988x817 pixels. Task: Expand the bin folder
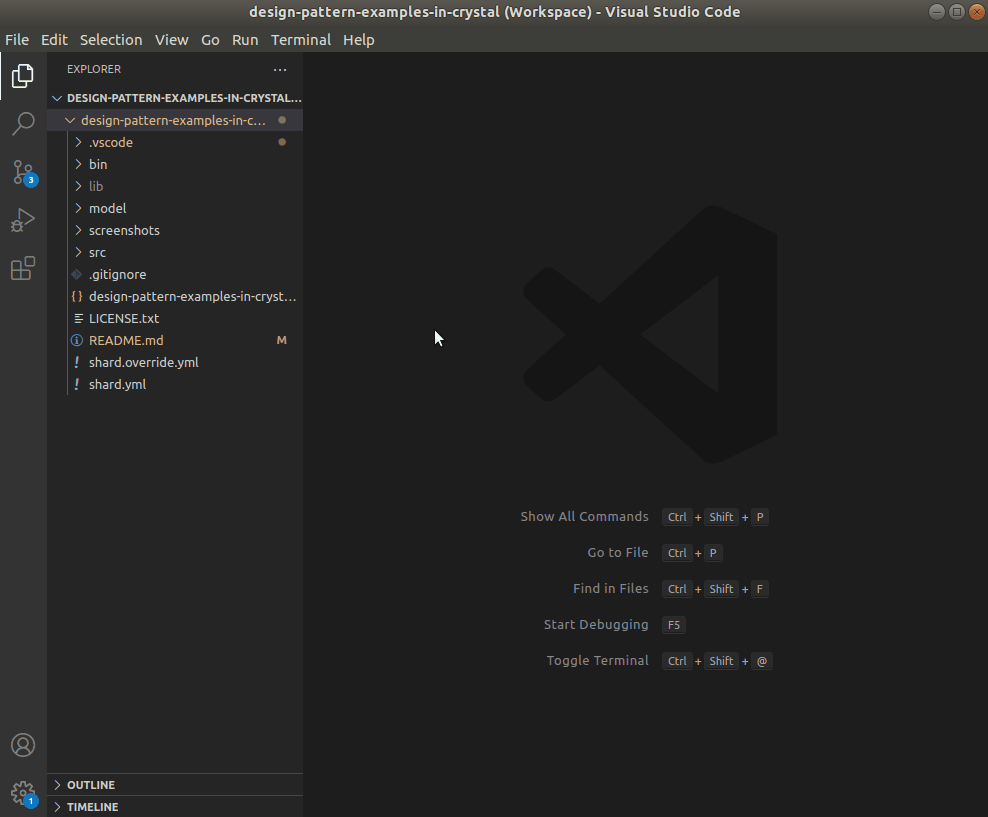(78, 164)
